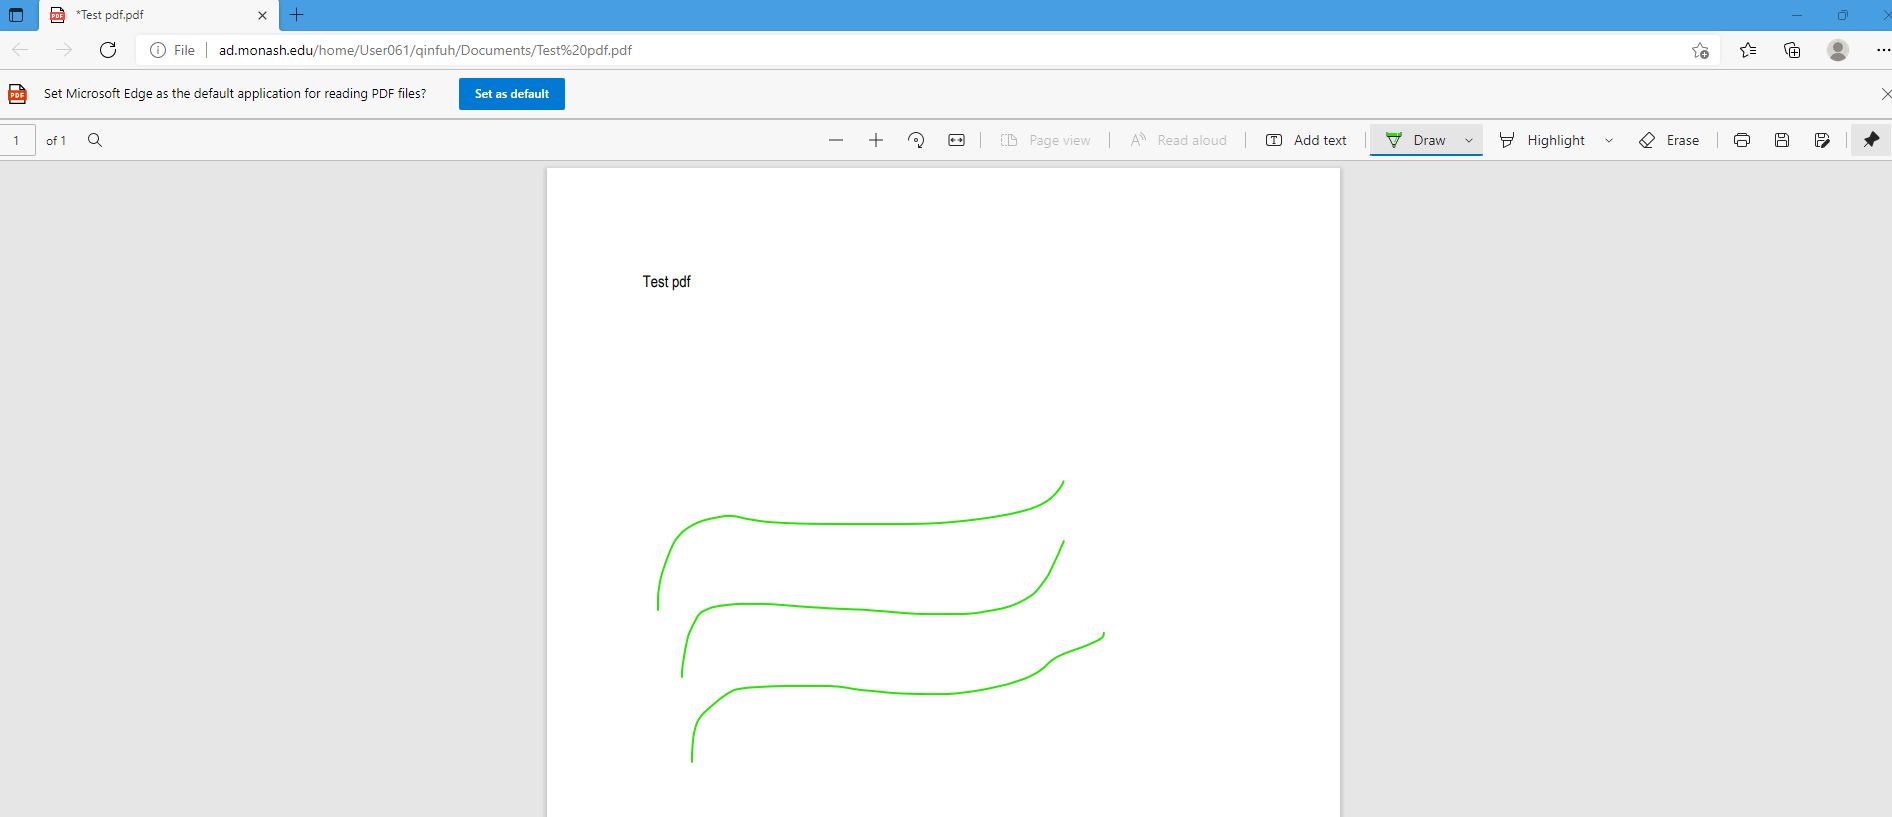
Task: Click the 'Test pdf' document text
Action: tap(667, 282)
